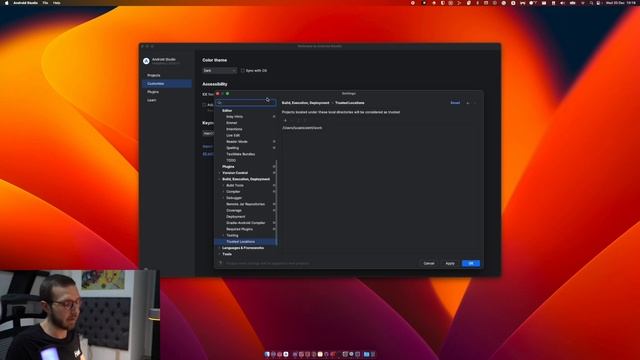Select Inlay Hints in settings tree
The height and width of the screenshot is (360, 640).
click(x=235, y=117)
